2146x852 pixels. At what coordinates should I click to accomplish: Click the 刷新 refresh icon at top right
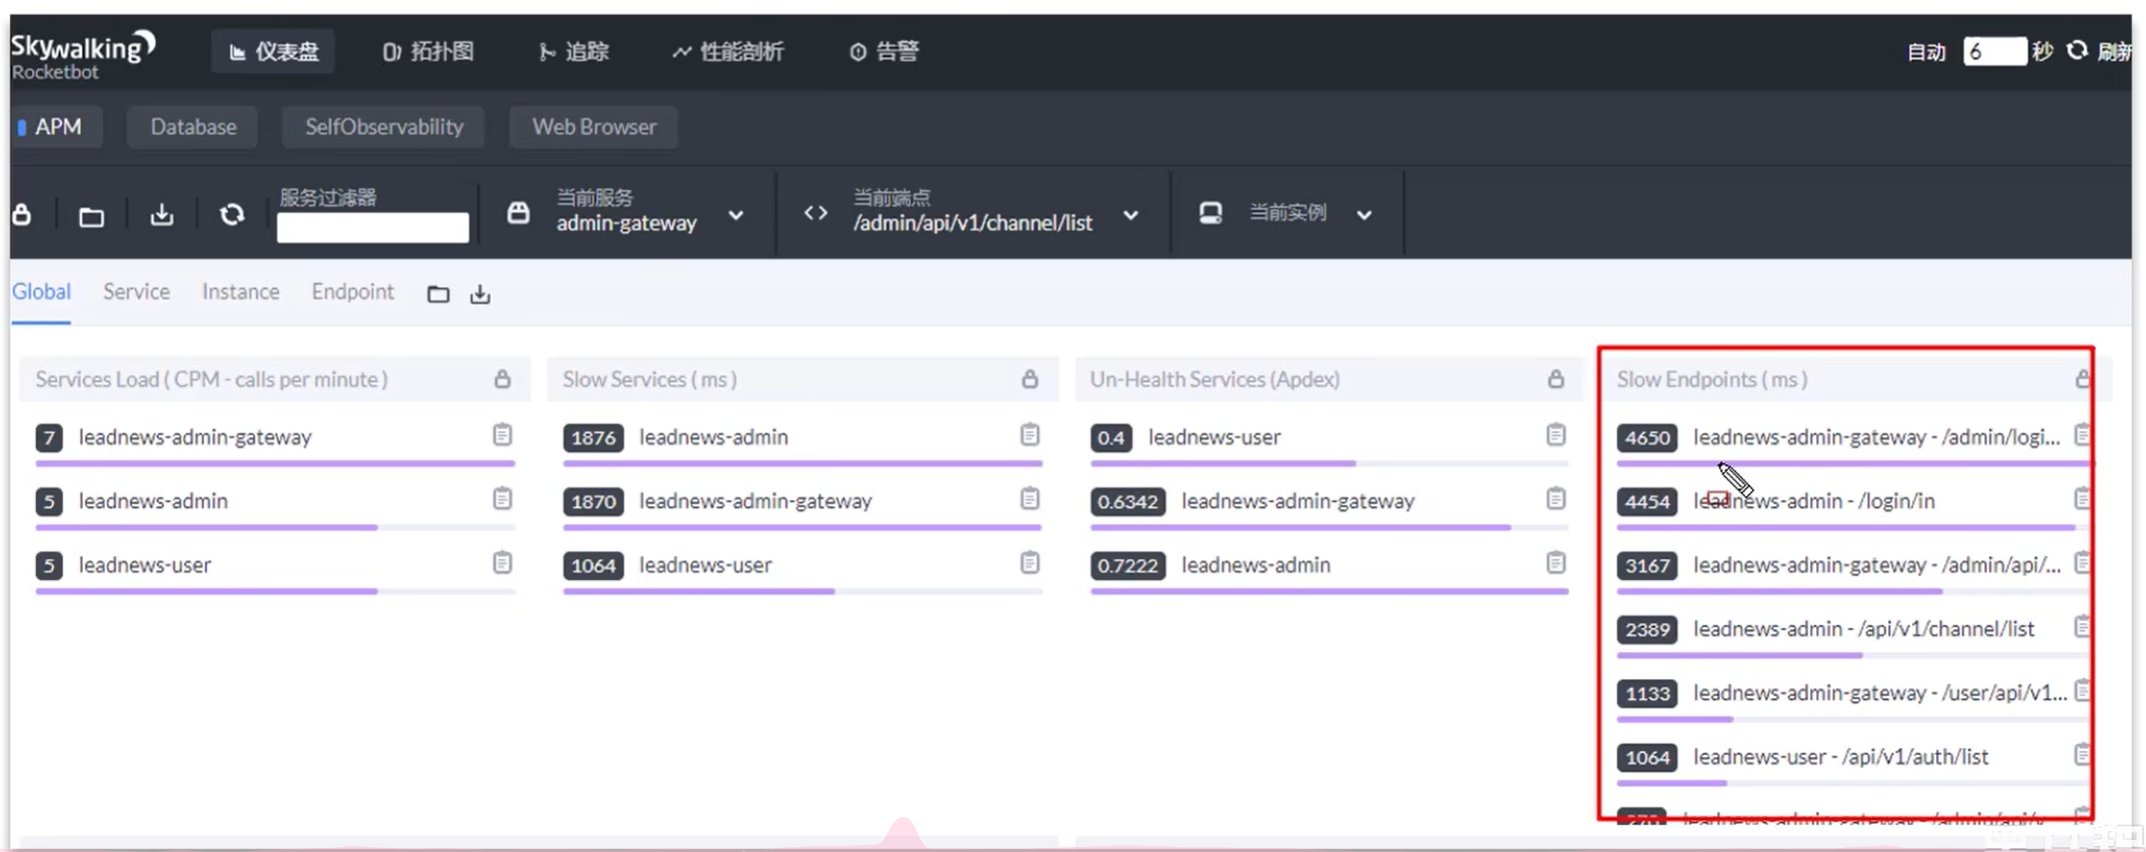click(2077, 51)
